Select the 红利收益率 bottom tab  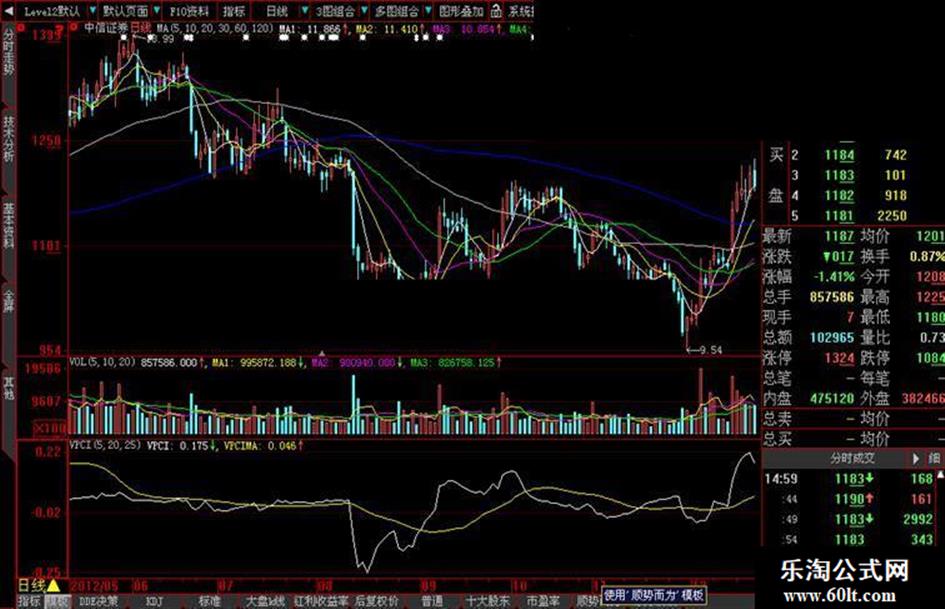[321, 601]
